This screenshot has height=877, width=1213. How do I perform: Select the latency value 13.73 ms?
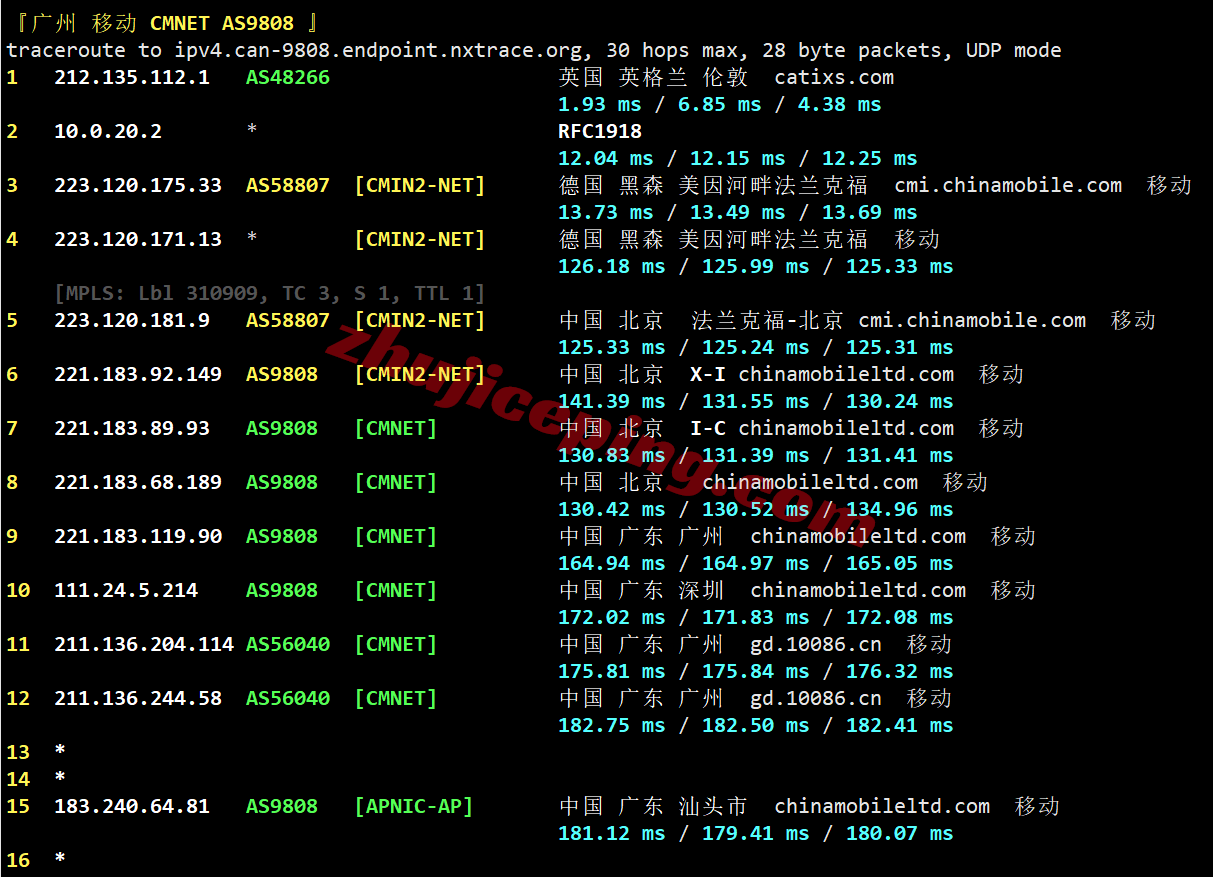coord(606,212)
